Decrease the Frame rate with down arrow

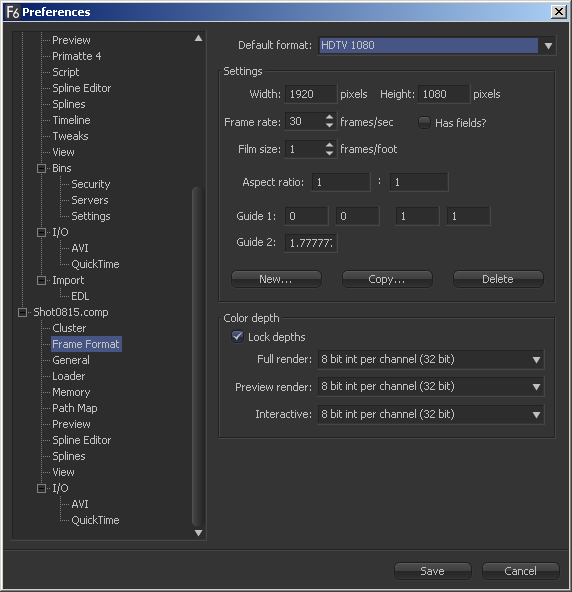click(x=329, y=125)
